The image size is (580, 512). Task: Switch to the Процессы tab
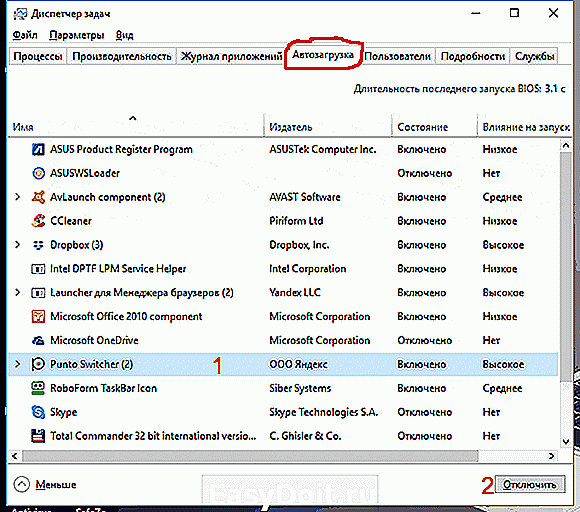tap(38, 56)
